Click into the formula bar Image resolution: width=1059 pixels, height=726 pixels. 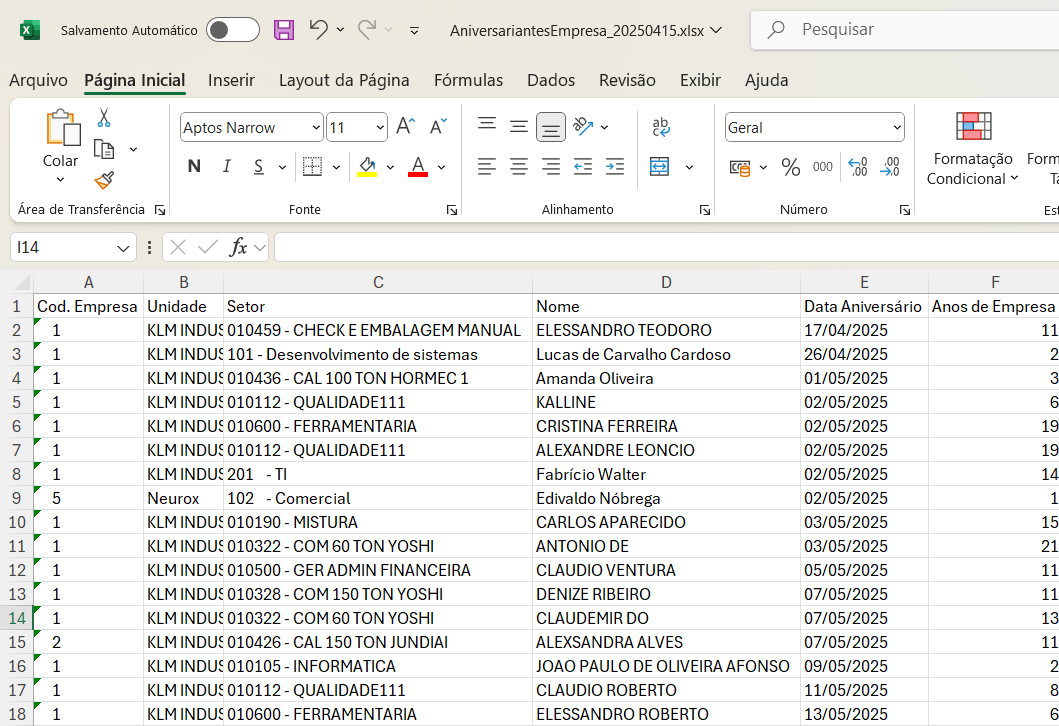667,248
